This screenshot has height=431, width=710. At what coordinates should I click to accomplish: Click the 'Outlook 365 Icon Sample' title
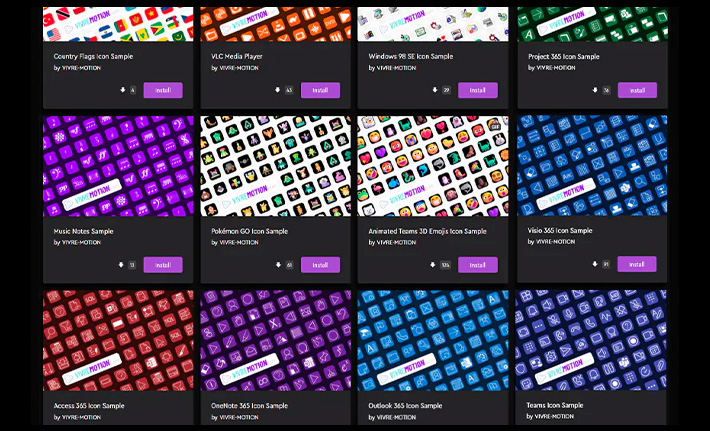point(405,406)
